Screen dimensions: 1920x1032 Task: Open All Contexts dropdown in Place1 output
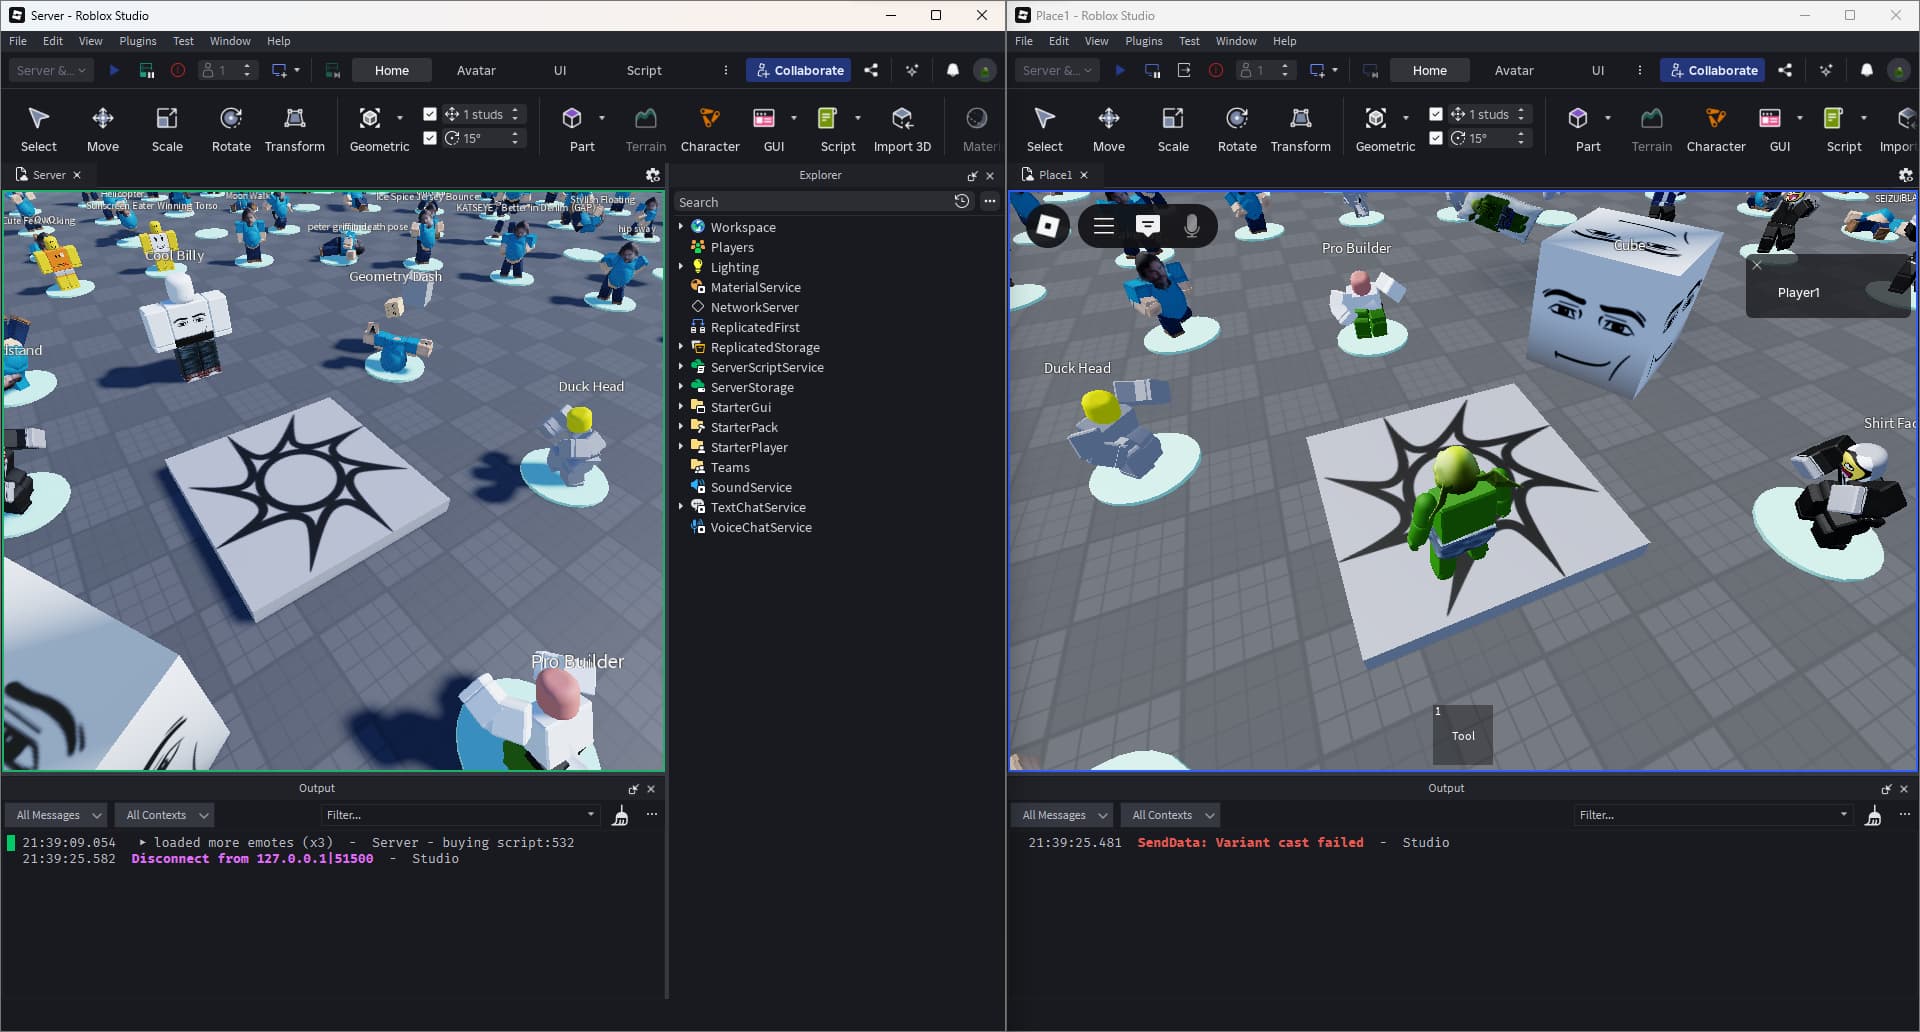(x=1171, y=815)
